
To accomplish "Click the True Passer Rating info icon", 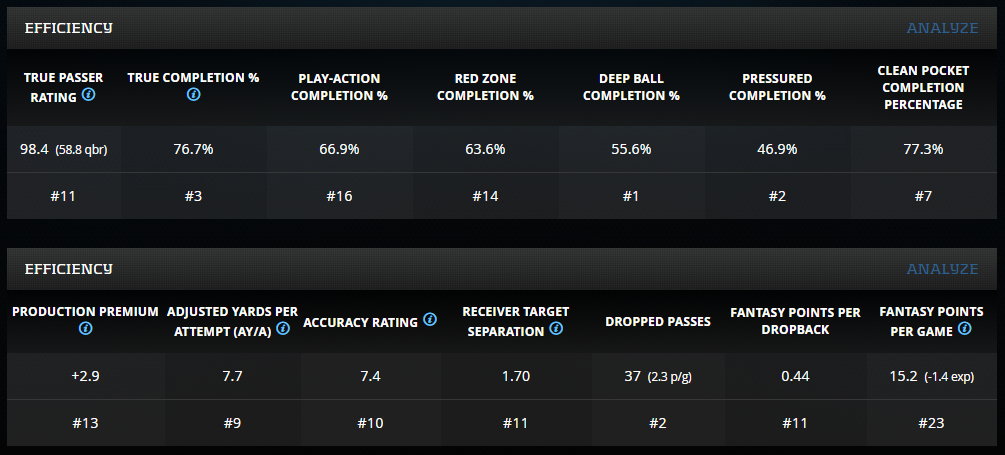I will pyautogui.click(x=89, y=95).
